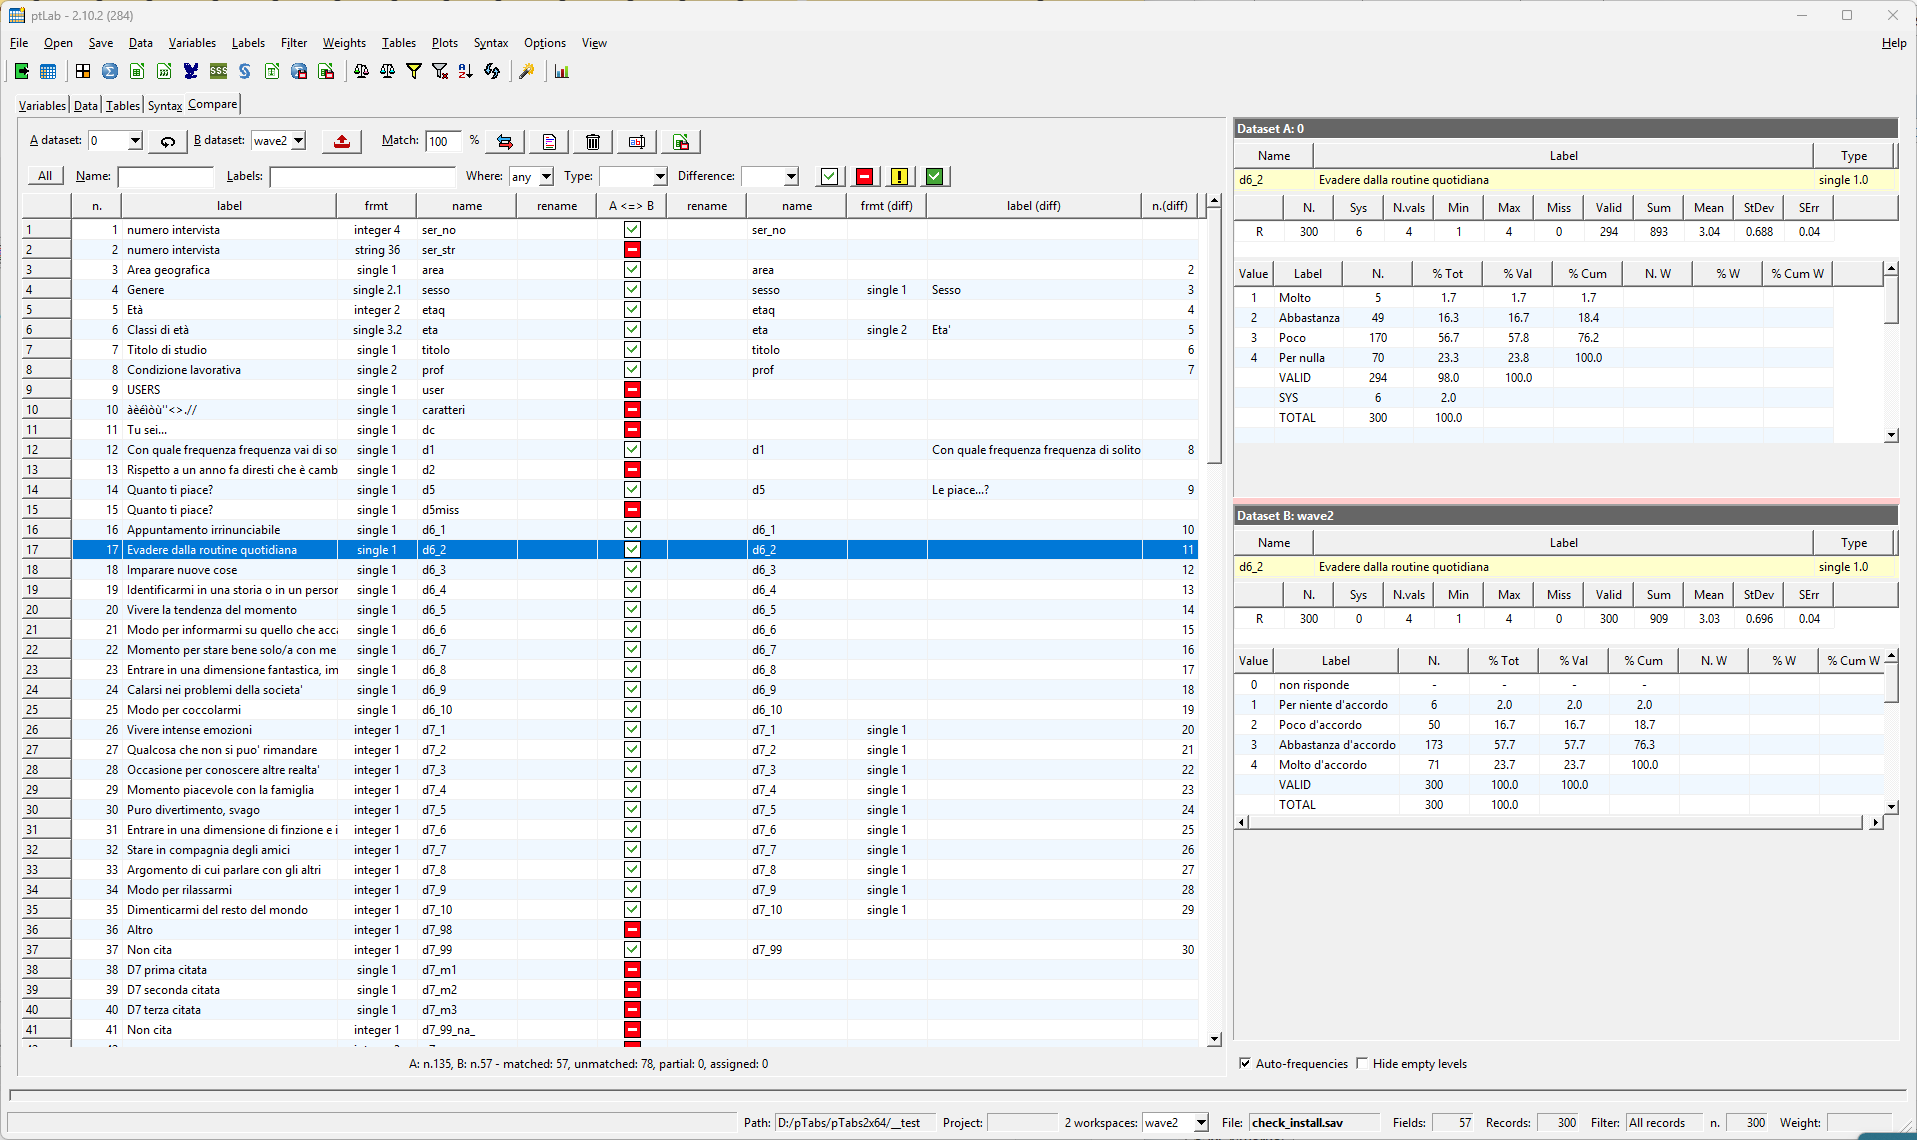Click the ab rename icon button
This screenshot has height=1140, width=1917.
point(637,141)
